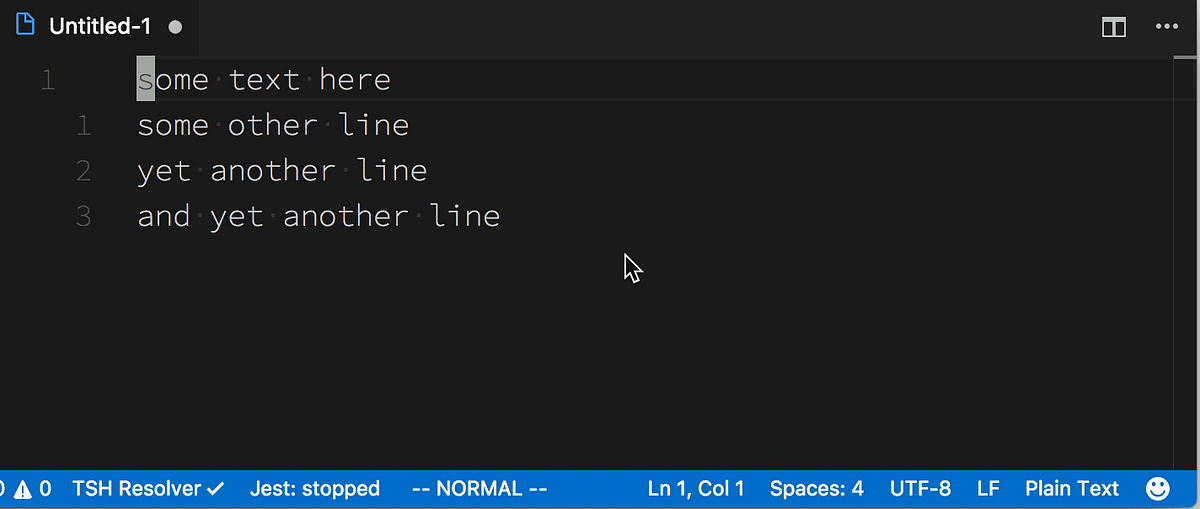Image resolution: width=1200 pixels, height=509 pixels.
Task: Click line number 3 in the gutter
Action: [83, 216]
